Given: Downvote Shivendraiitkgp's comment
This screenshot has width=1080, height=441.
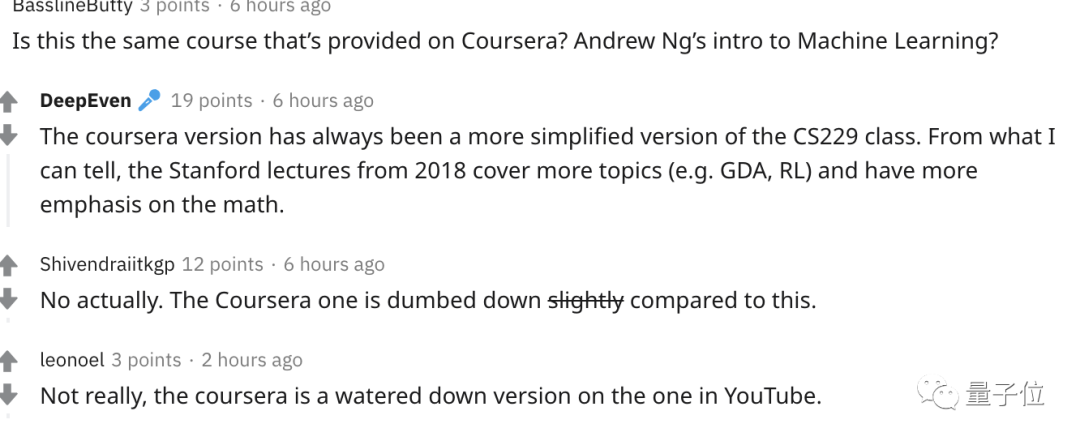Looking at the screenshot, I should 8,298.
